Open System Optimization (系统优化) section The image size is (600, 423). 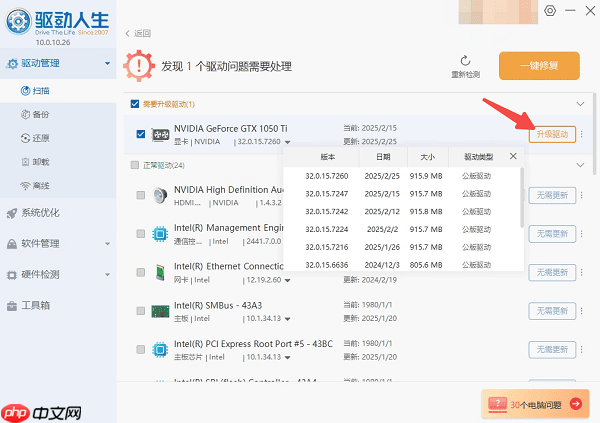[x=58, y=213]
